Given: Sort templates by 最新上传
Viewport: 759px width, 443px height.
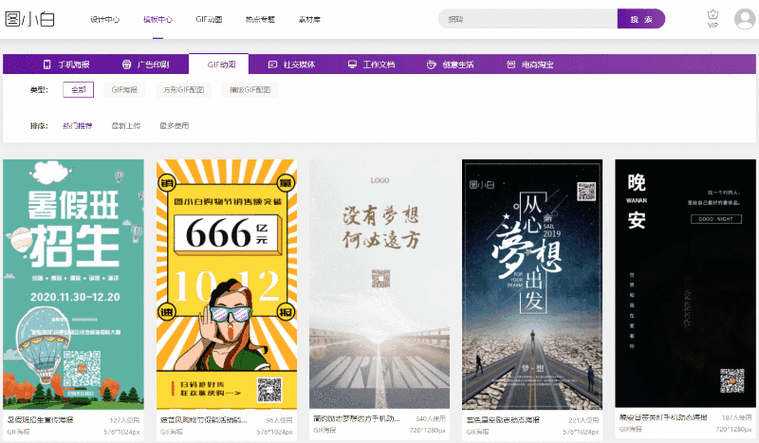Looking at the screenshot, I should (125, 126).
